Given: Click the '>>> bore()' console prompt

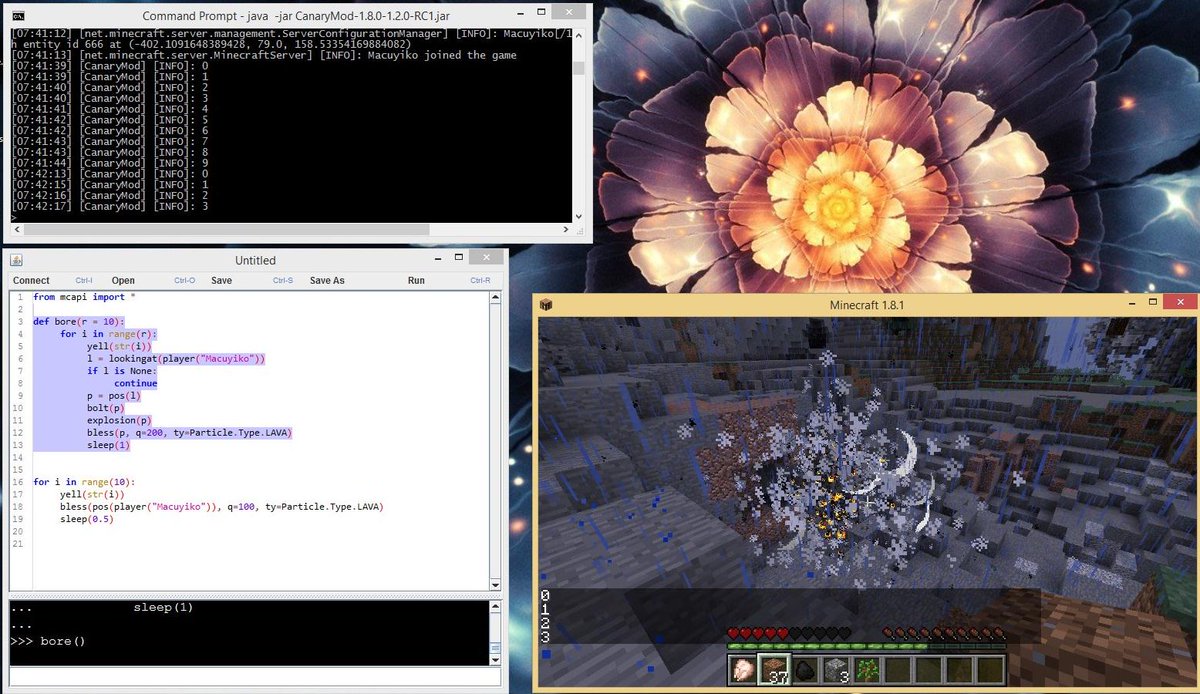Looking at the screenshot, I should (x=47, y=641).
